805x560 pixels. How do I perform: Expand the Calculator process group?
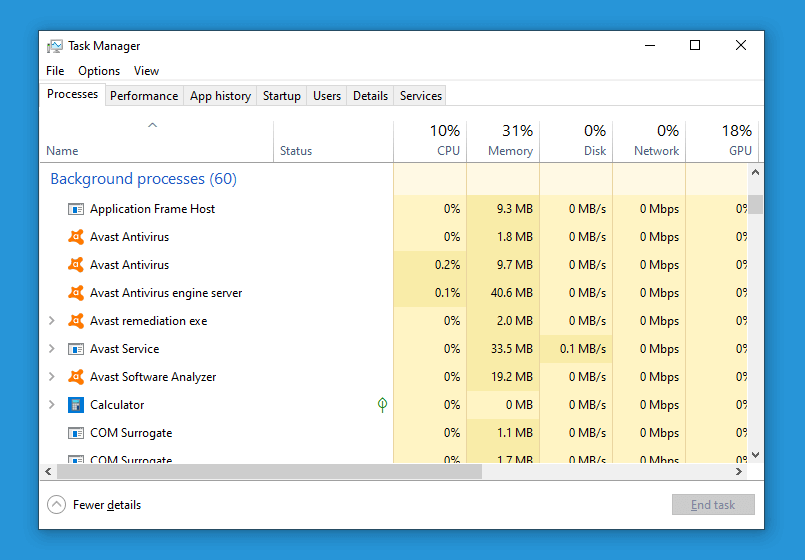click(52, 404)
